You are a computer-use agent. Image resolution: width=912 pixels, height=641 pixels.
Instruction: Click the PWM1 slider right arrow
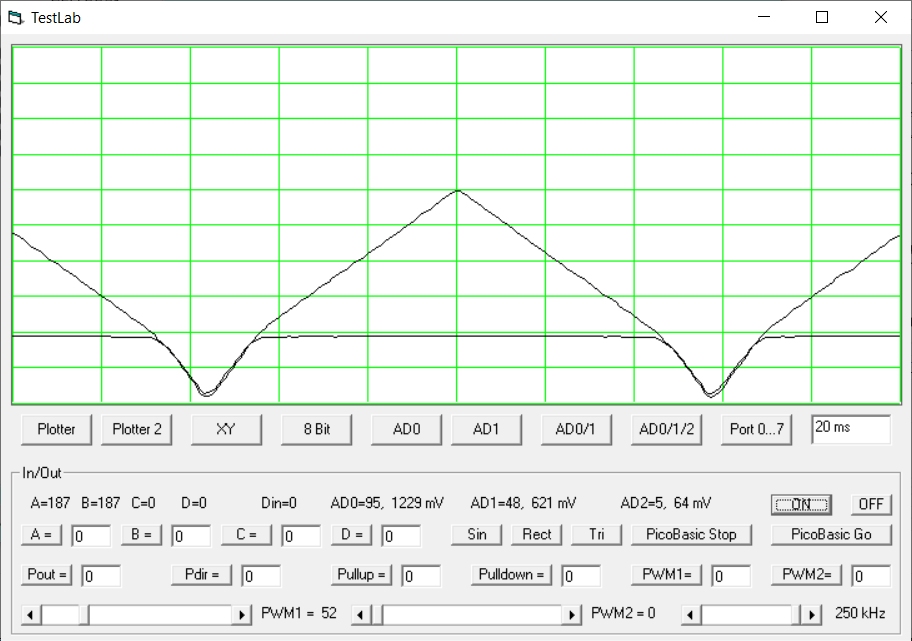click(x=242, y=614)
